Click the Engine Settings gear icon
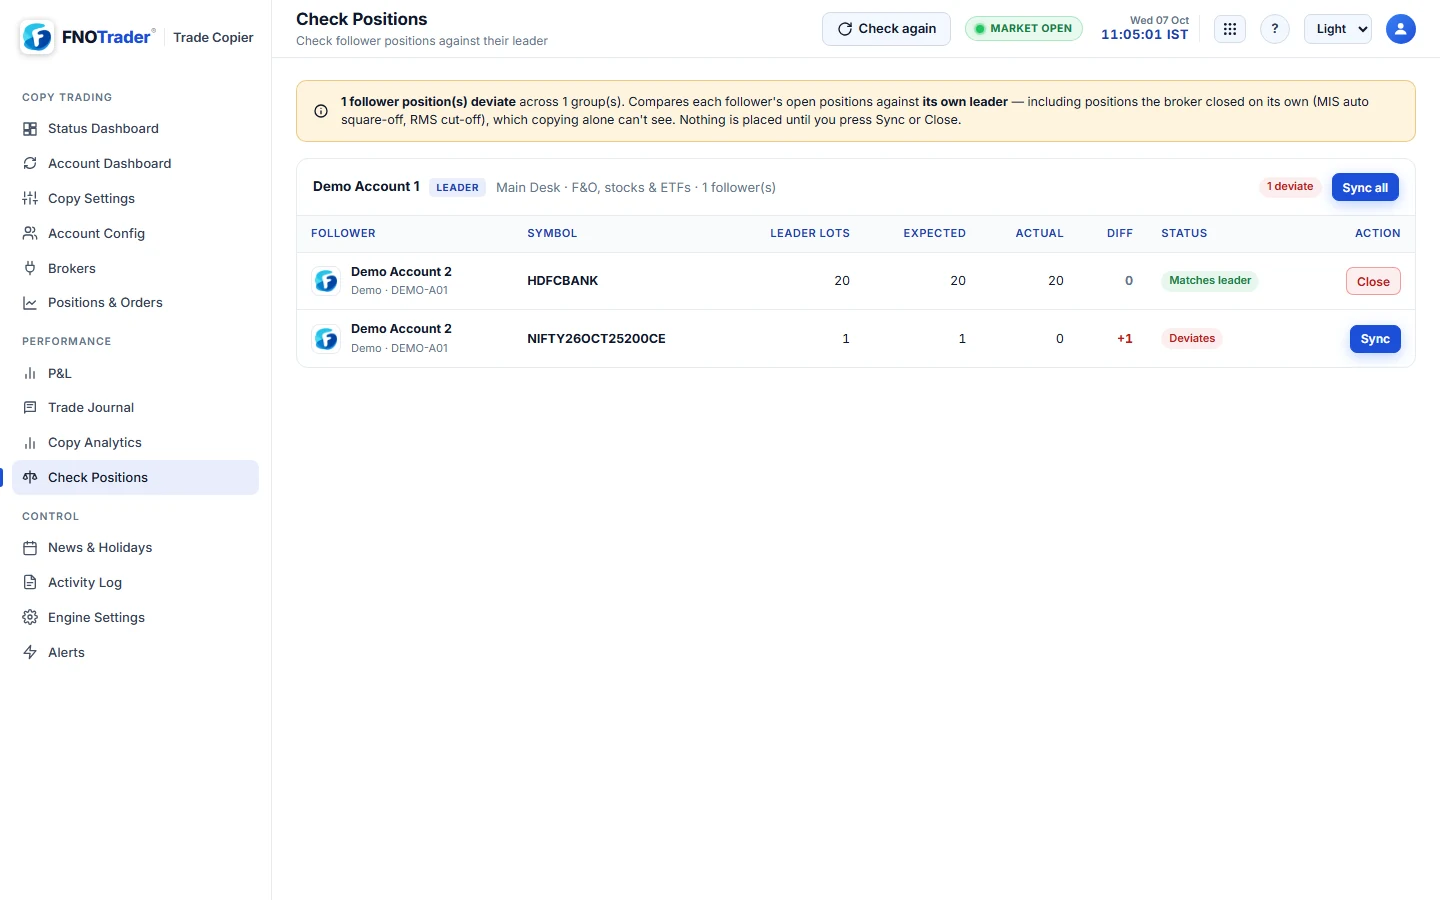 [30, 617]
